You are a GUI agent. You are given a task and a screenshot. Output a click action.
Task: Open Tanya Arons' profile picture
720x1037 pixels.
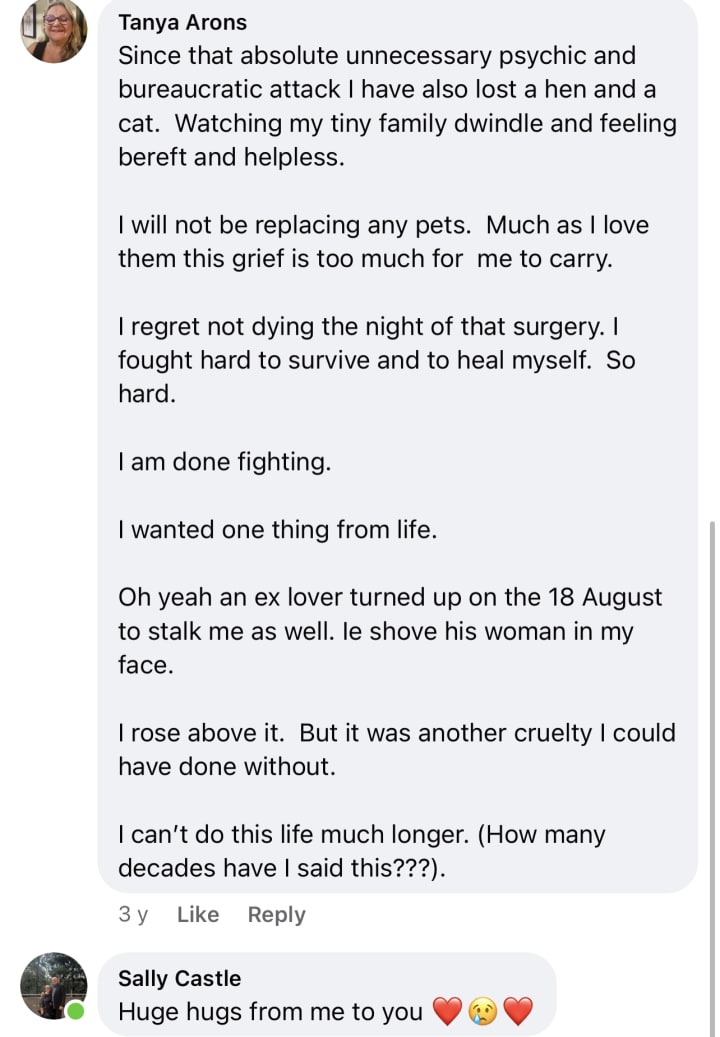[x=54, y=30]
